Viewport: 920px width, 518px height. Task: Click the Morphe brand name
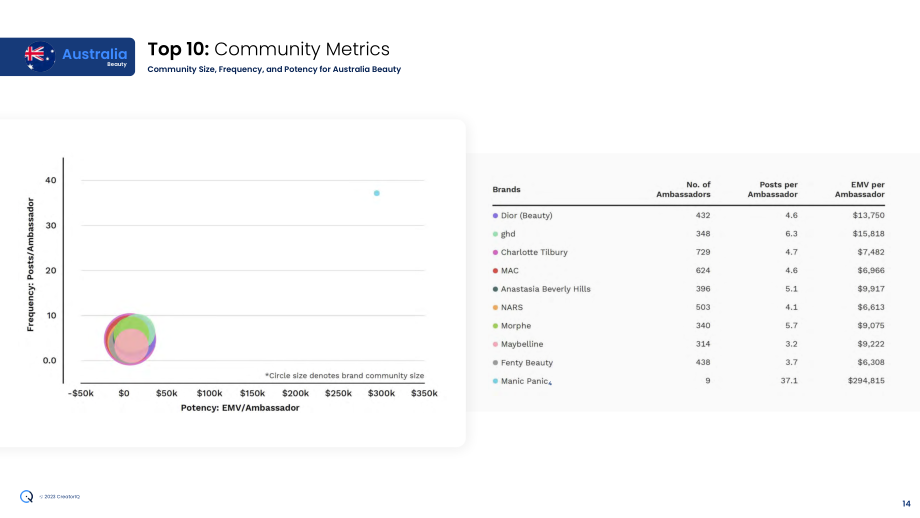(516, 326)
